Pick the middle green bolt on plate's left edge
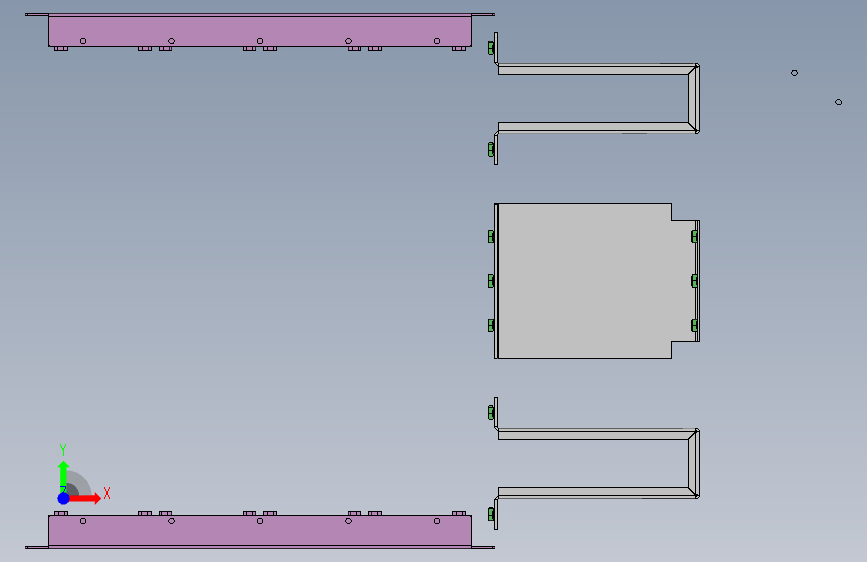Image resolution: width=867 pixels, height=562 pixels. coord(491,281)
